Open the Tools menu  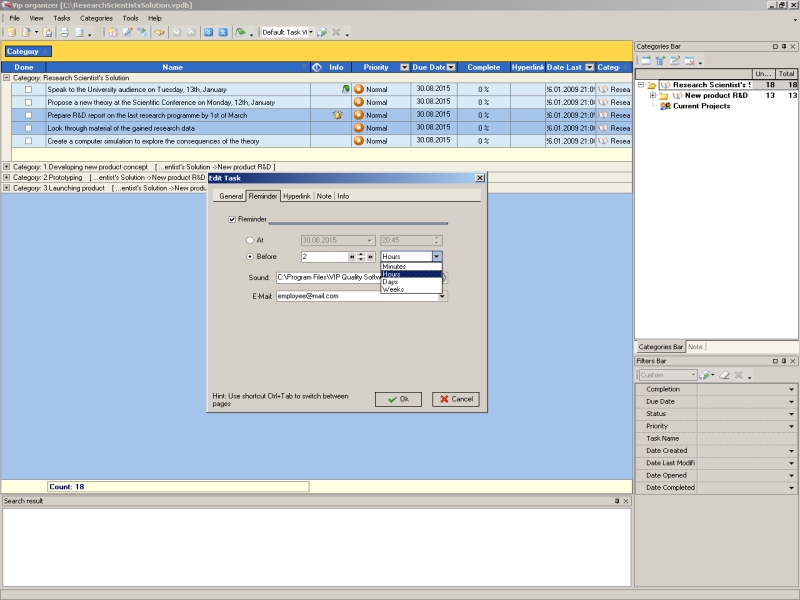click(130, 18)
